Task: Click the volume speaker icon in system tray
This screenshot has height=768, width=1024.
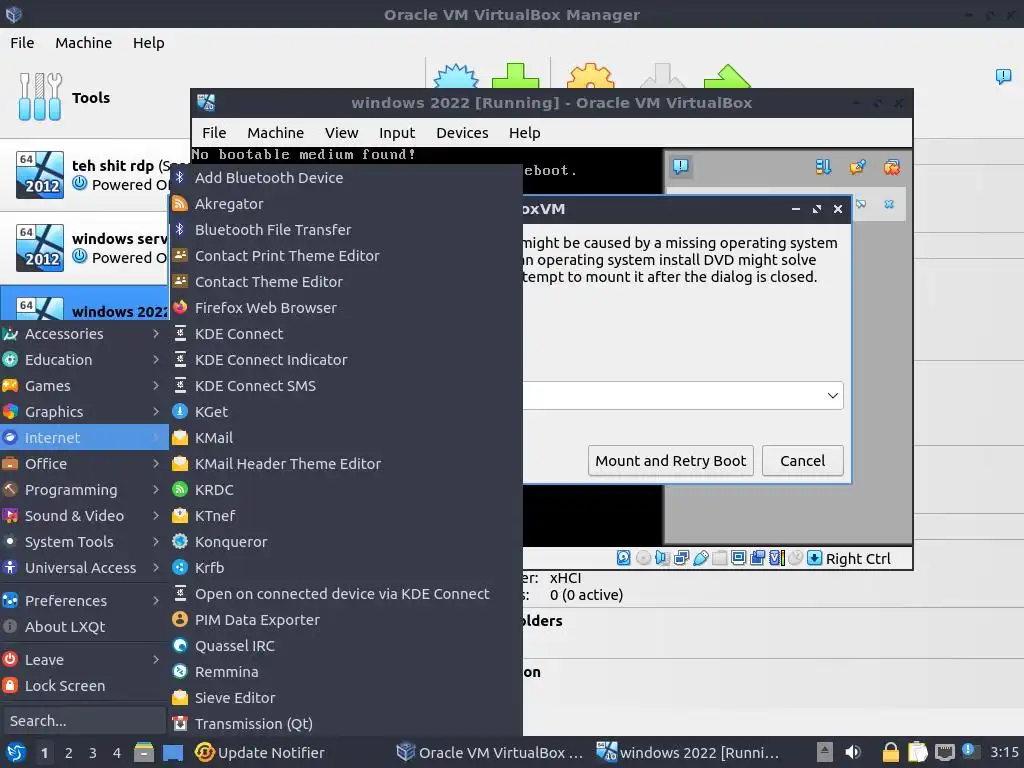Action: click(x=852, y=752)
